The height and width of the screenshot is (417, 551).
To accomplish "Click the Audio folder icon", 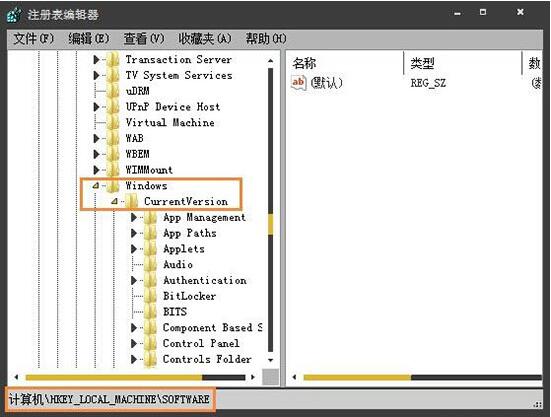I will point(151,265).
